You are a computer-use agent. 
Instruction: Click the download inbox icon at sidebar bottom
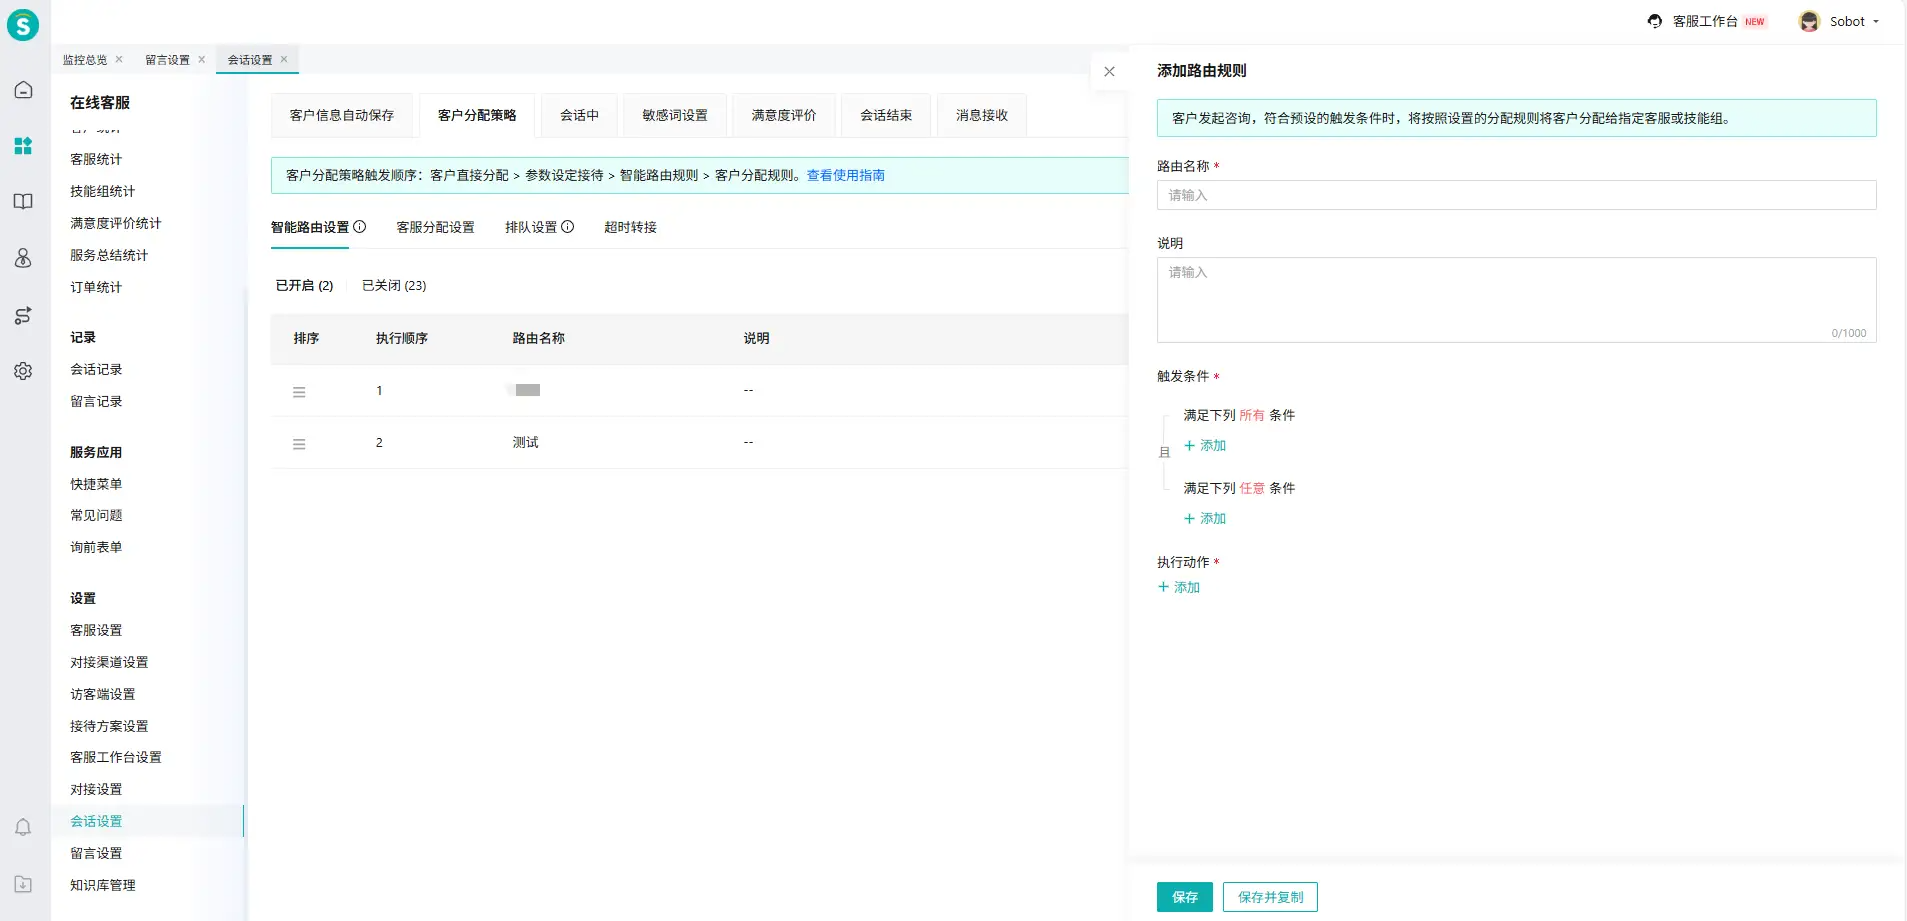[x=23, y=884]
